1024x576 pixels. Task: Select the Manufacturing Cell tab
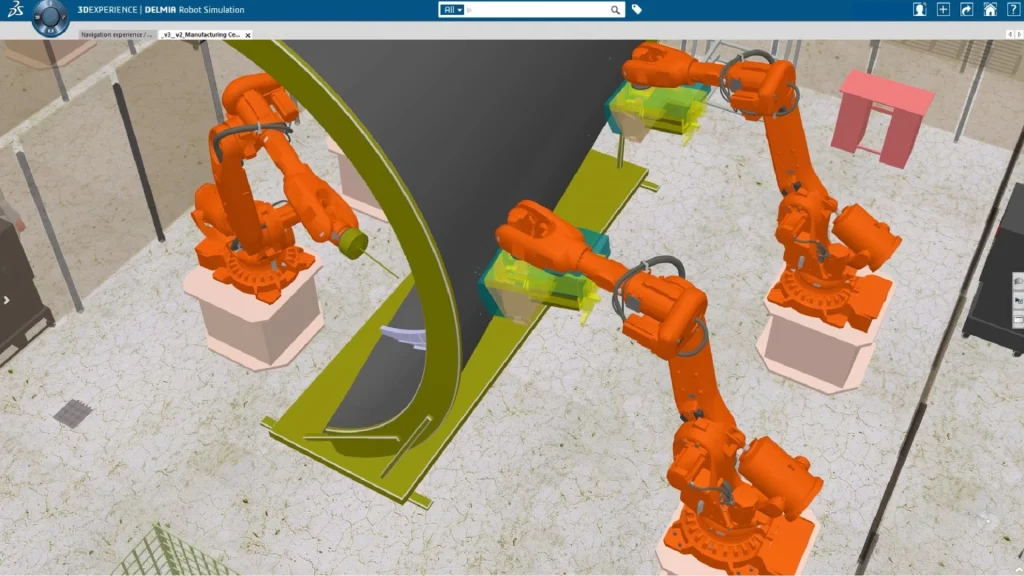pos(200,34)
